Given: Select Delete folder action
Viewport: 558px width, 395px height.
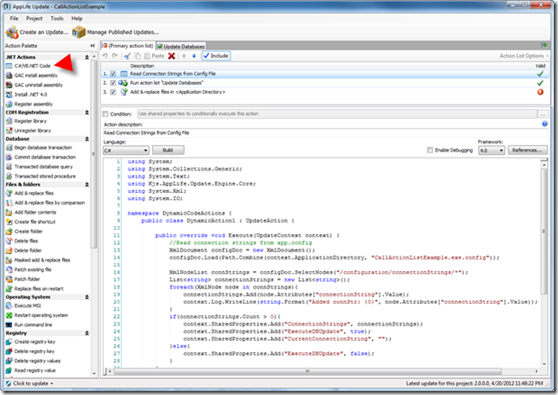Looking at the screenshot, I should point(24,251).
